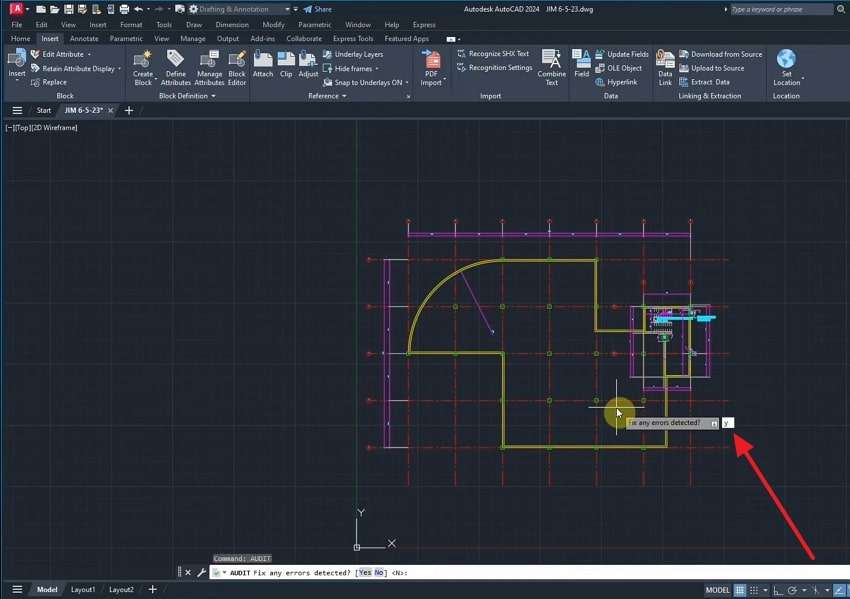Open the Set Location dropdown arrow
Image resolution: width=850 pixels, height=599 pixels.
802,80
